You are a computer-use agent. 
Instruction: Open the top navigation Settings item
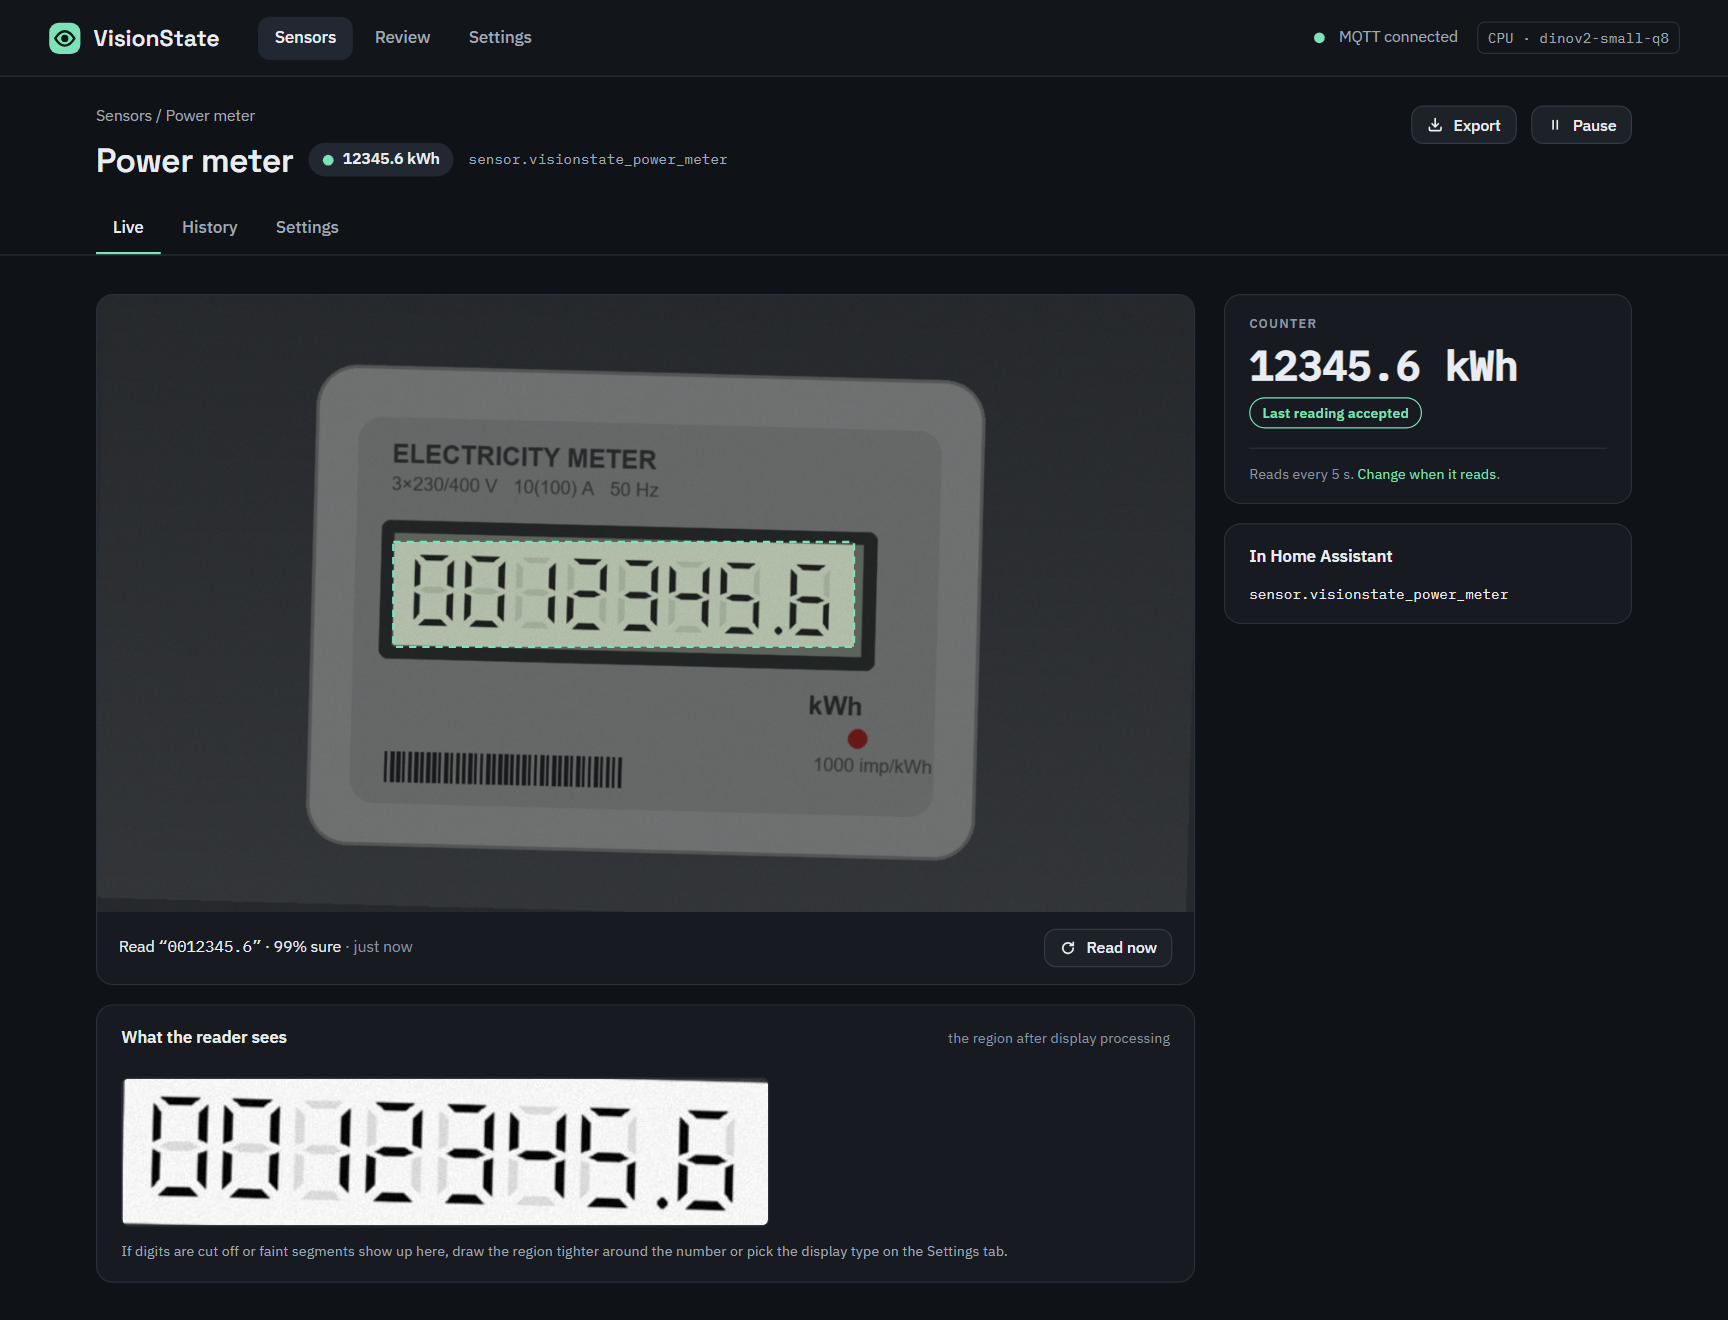[500, 38]
